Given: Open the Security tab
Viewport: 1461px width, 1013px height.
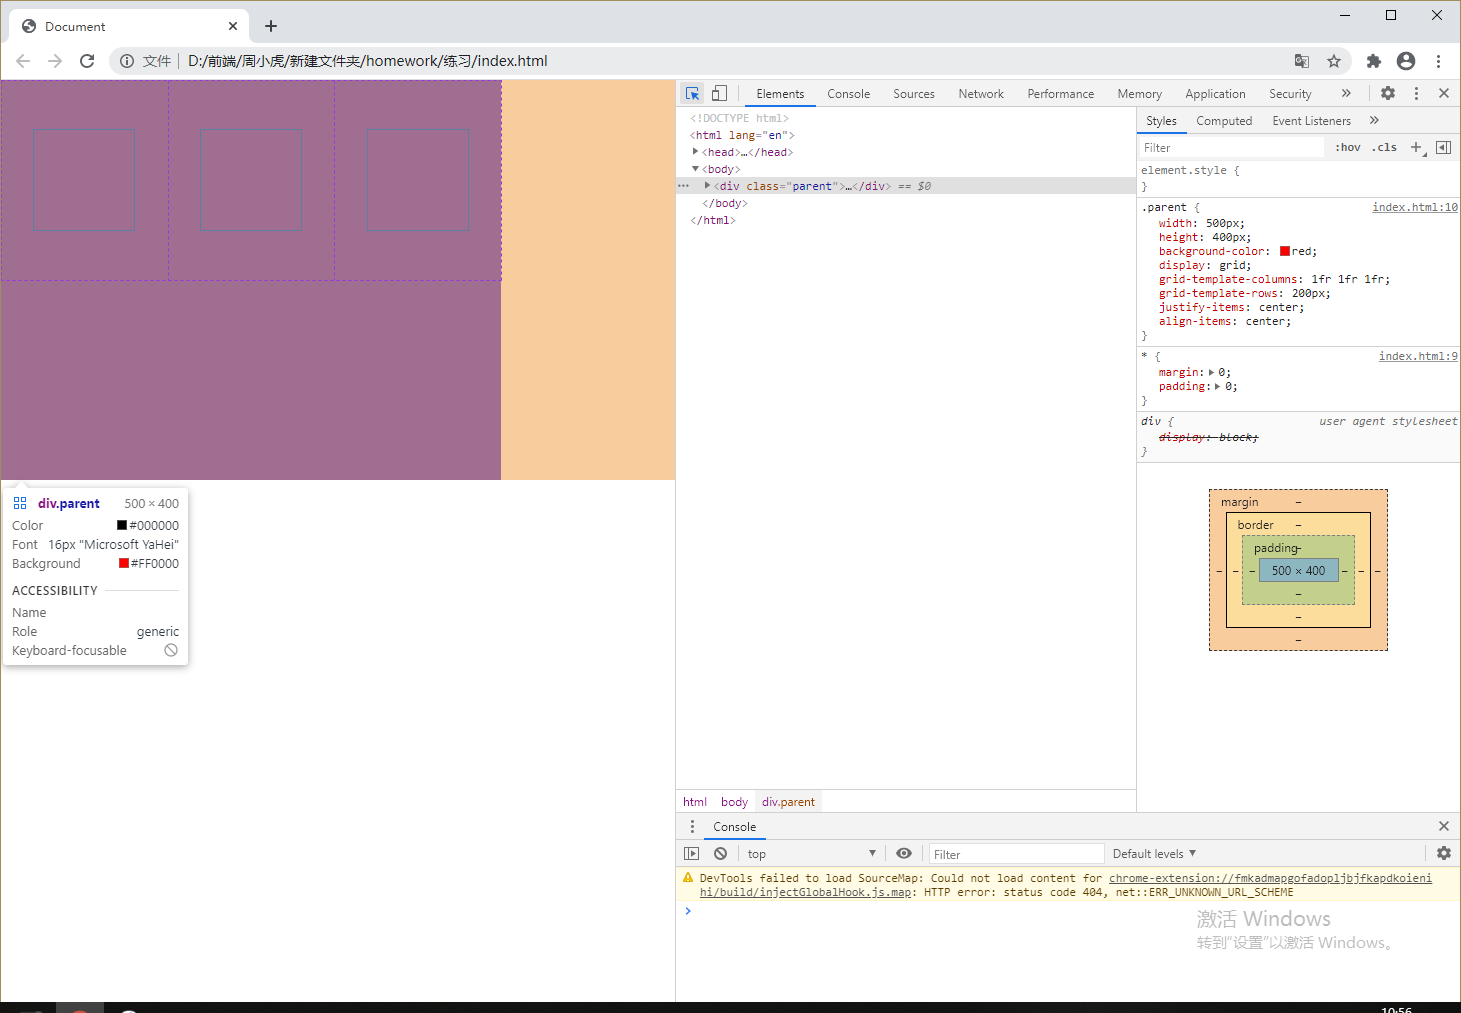Looking at the screenshot, I should tap(1290, 94).
